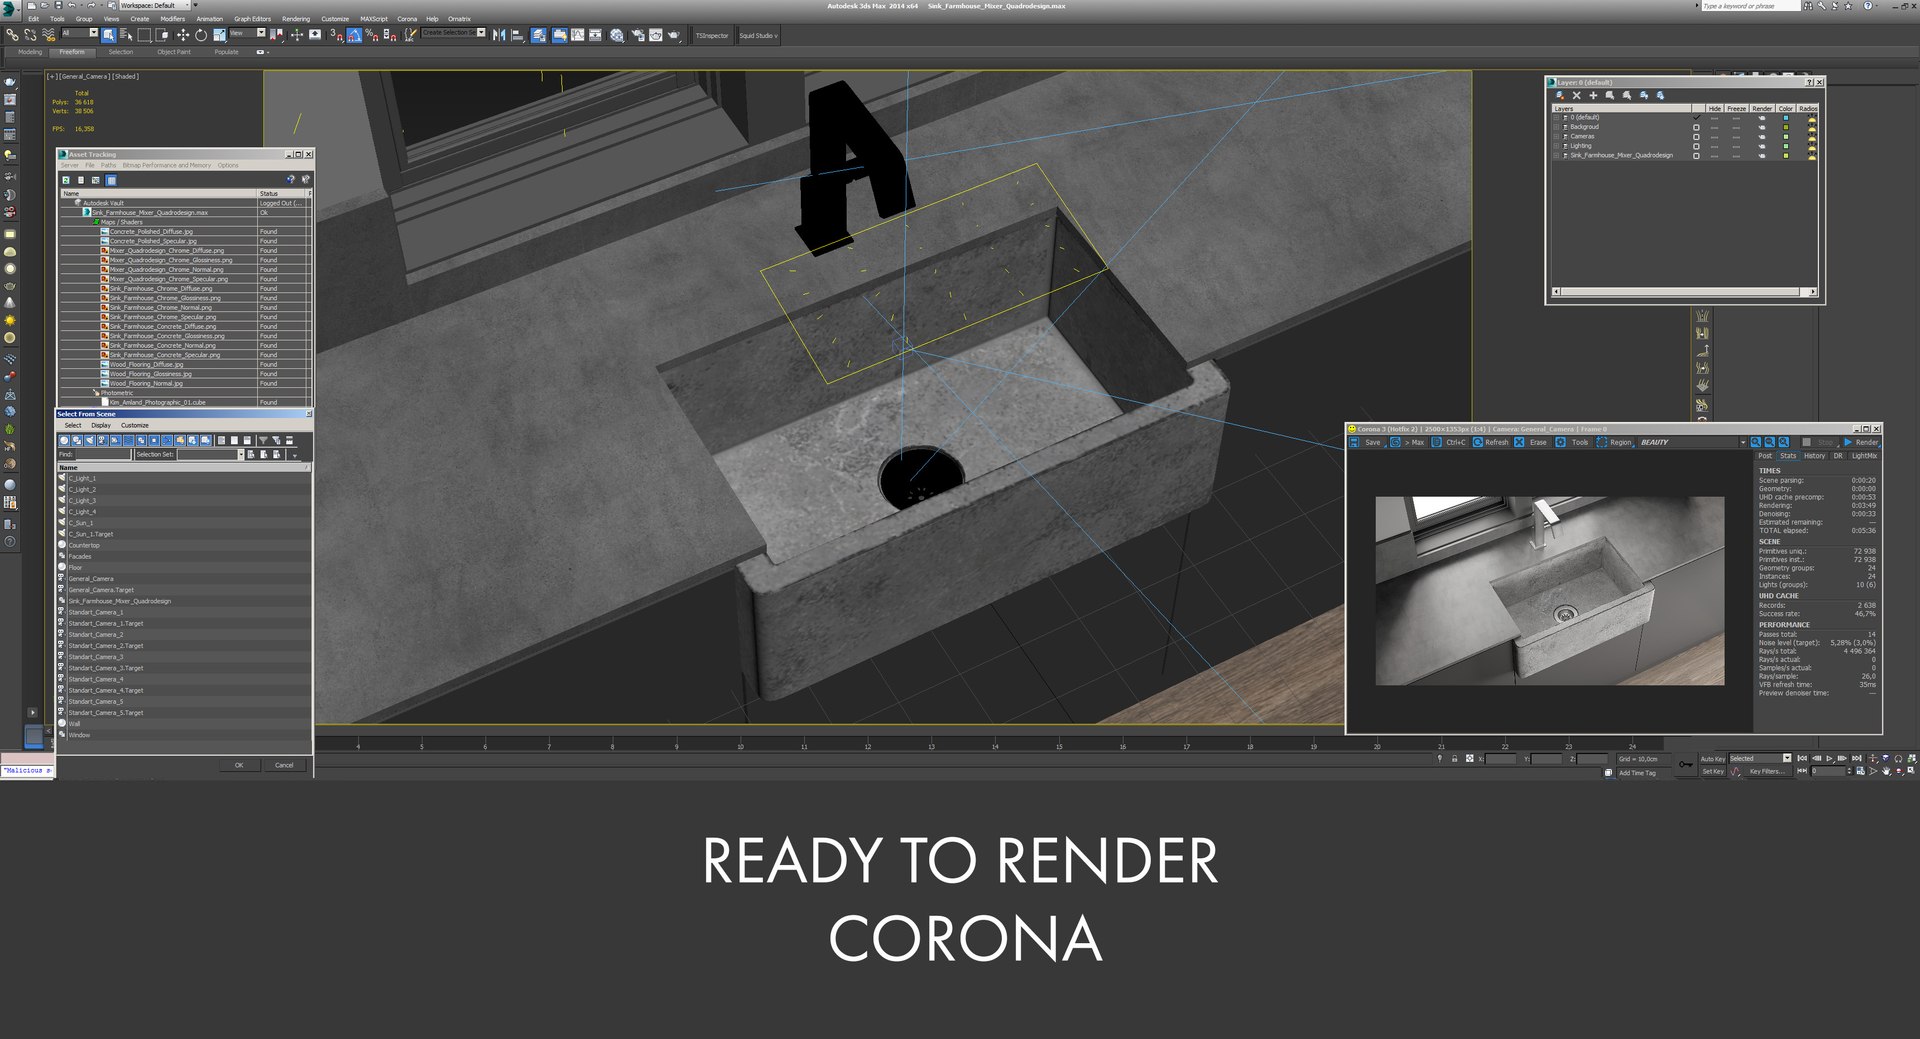Open Select by Name list icon
The width and height of the screenshot is (1920, 1039).
[x=126, y=35]
